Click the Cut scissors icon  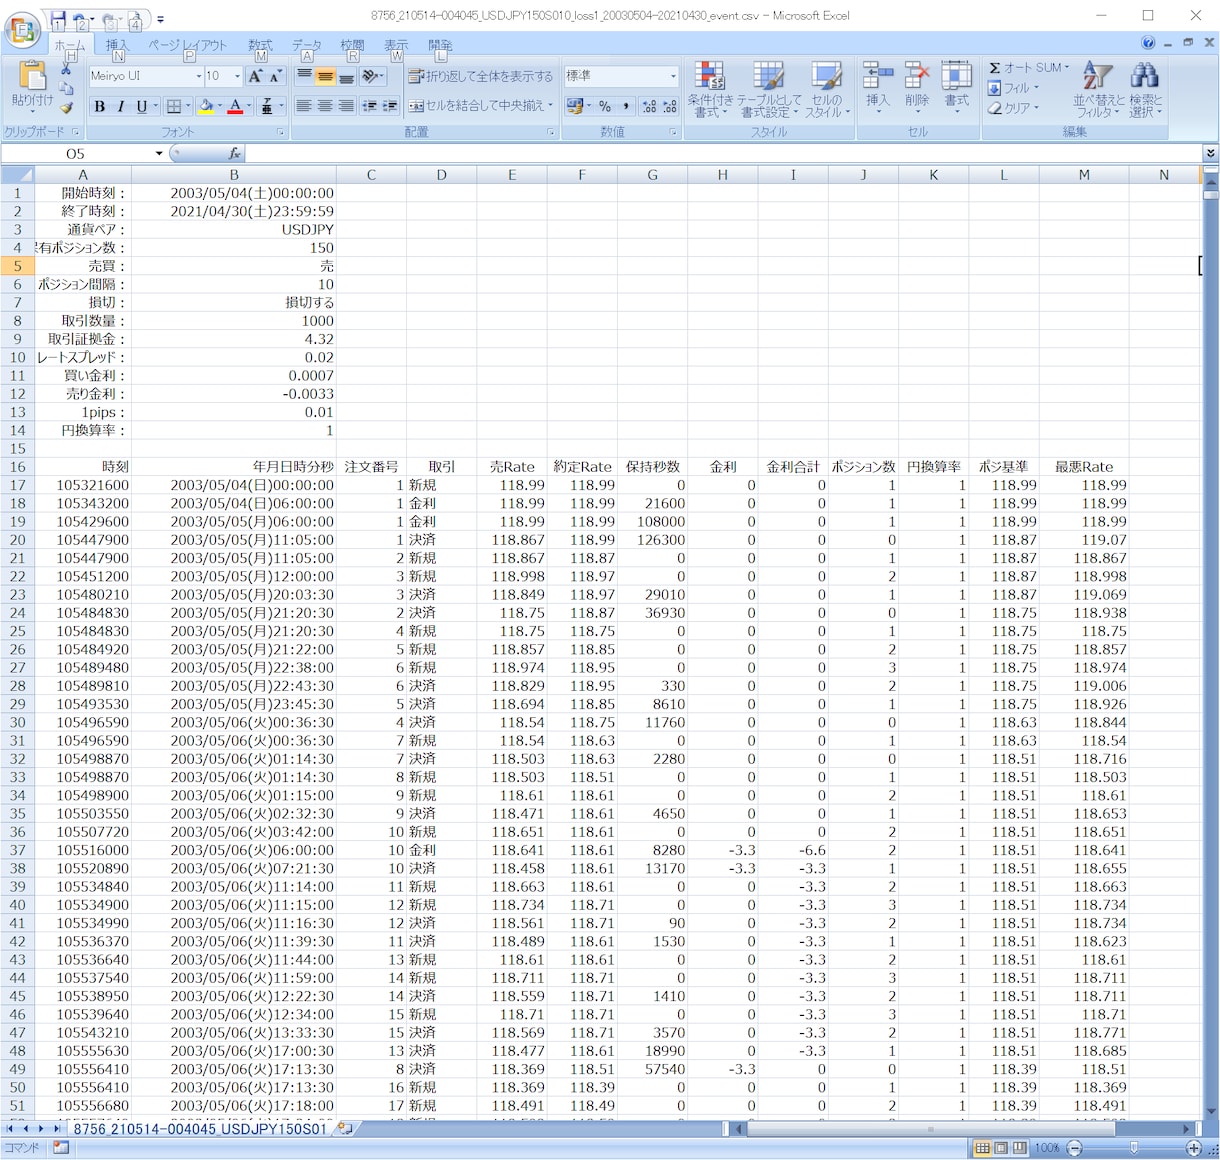point(66,70)
